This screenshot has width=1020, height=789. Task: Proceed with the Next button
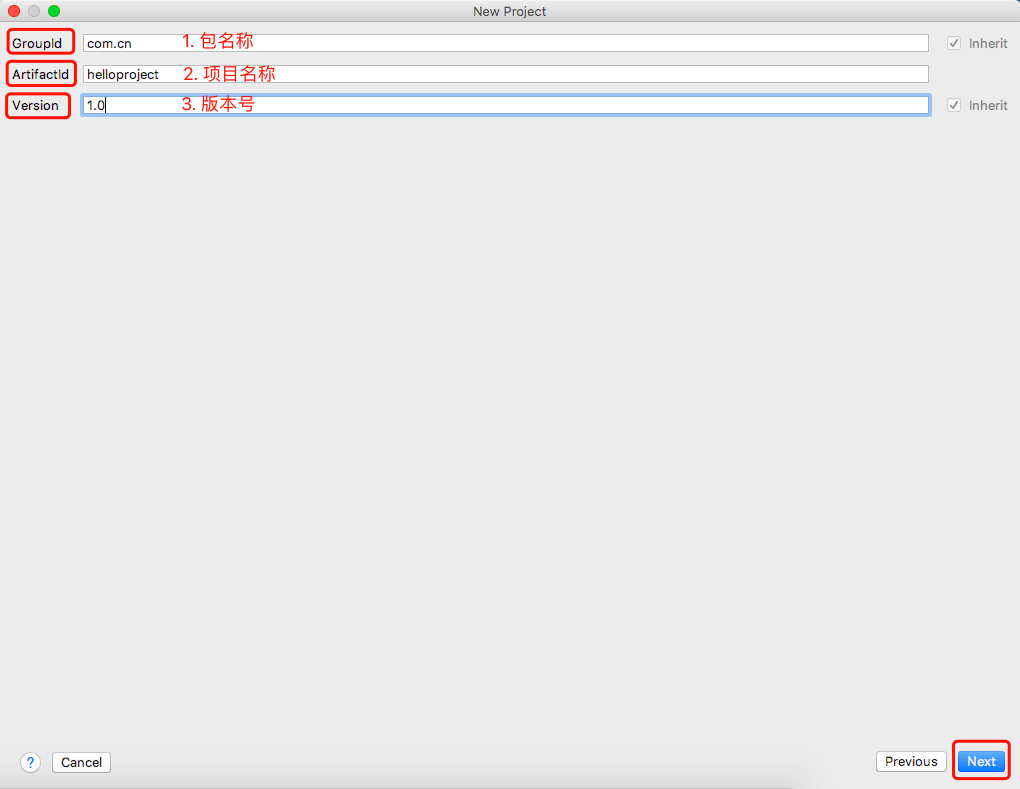pyautogui.click(x=981, y=761)
